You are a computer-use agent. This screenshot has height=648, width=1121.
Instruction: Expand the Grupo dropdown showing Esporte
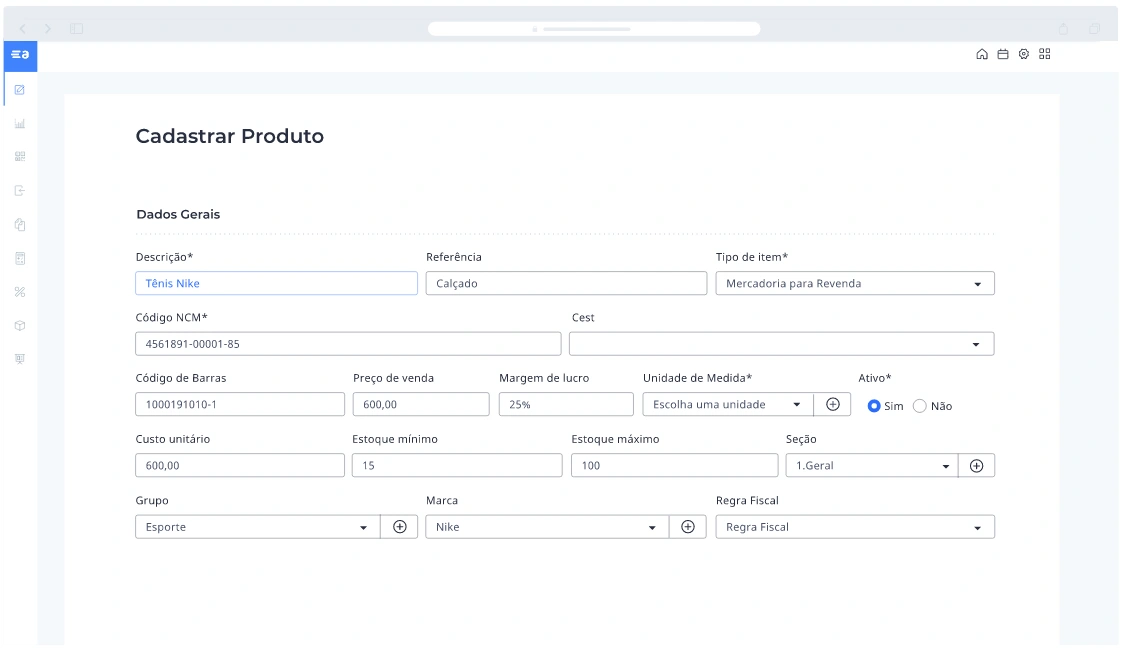257,527
